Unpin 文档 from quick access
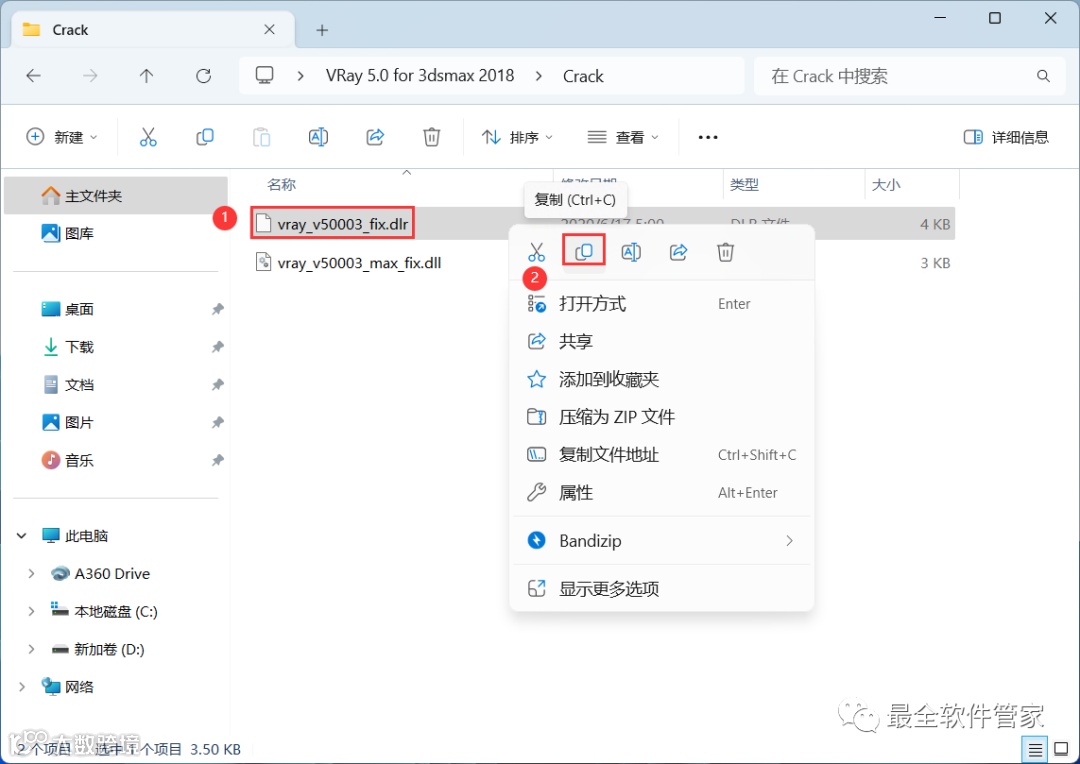 click(217, 384)
